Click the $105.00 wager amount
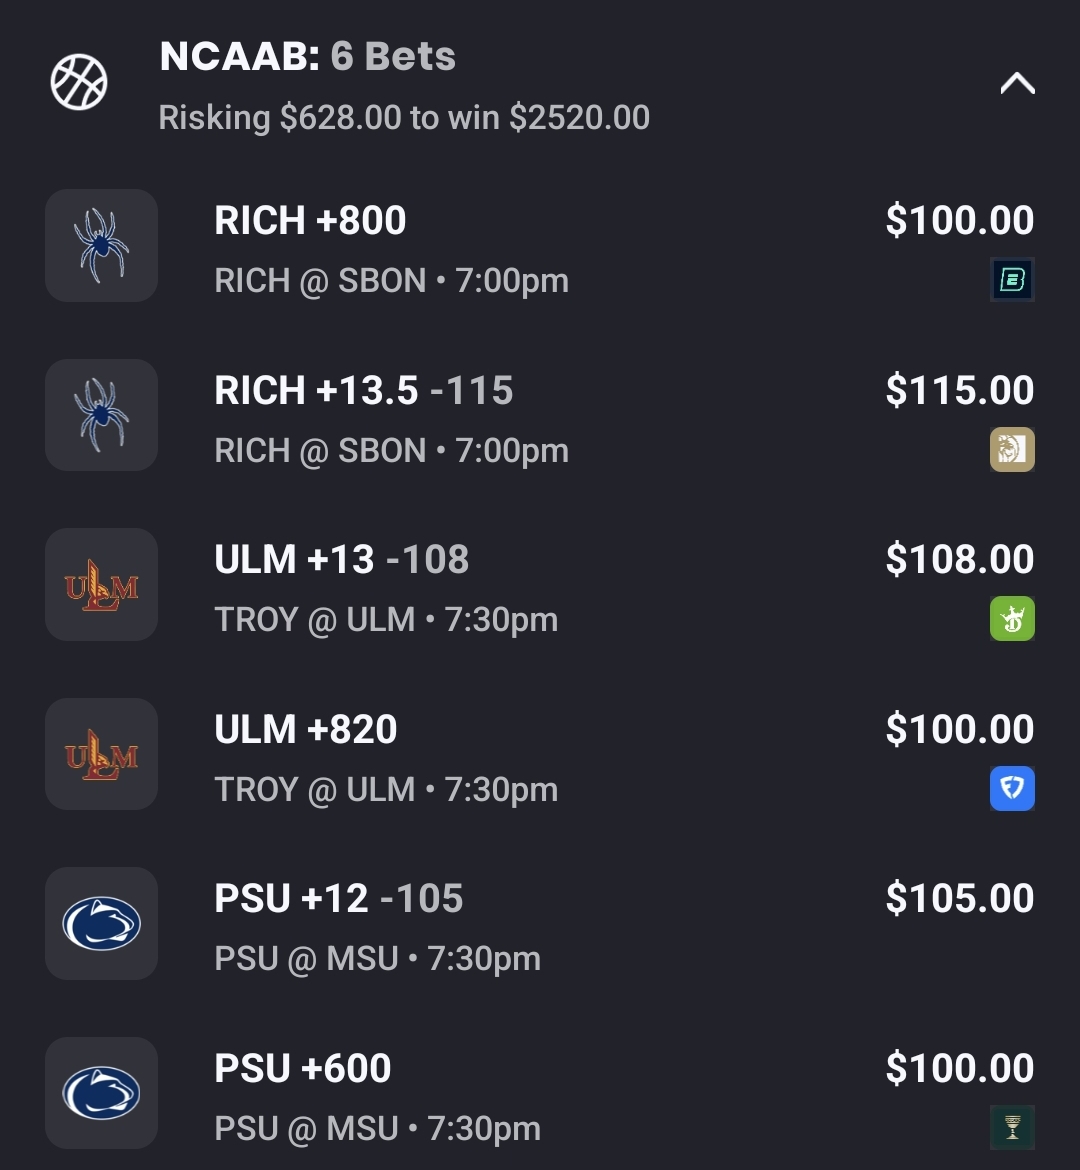Image resolution: width=1080 pixels, height=1170 pixels. coord(959,899)
